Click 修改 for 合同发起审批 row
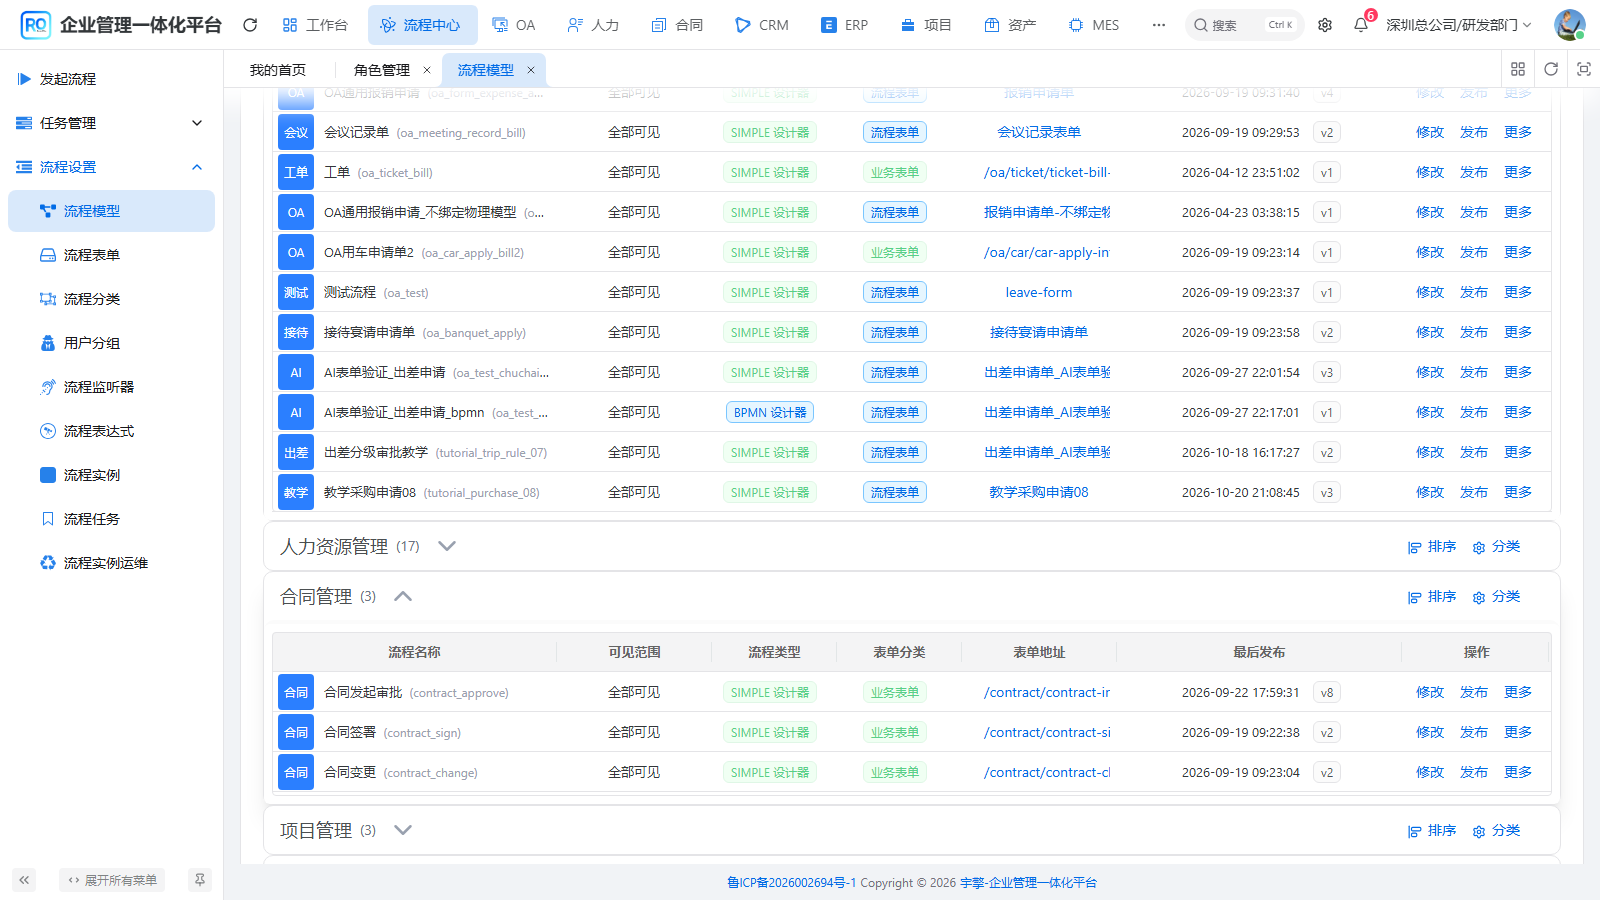1600x900 pixels. point(1430,692)
